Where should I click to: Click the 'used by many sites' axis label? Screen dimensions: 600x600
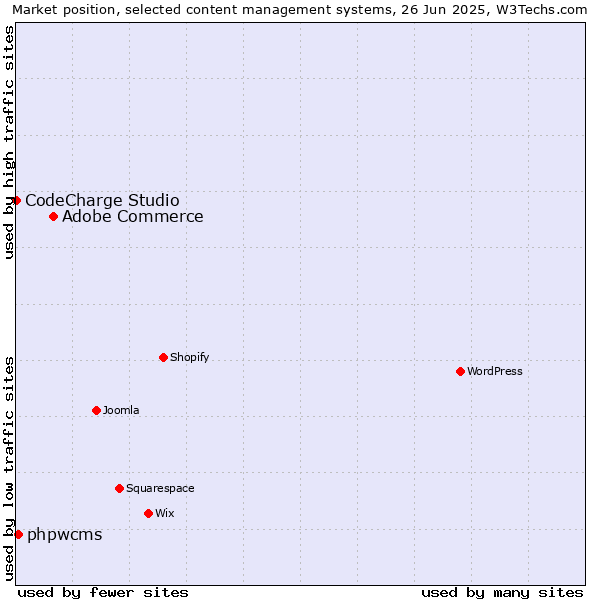point(502,593)
